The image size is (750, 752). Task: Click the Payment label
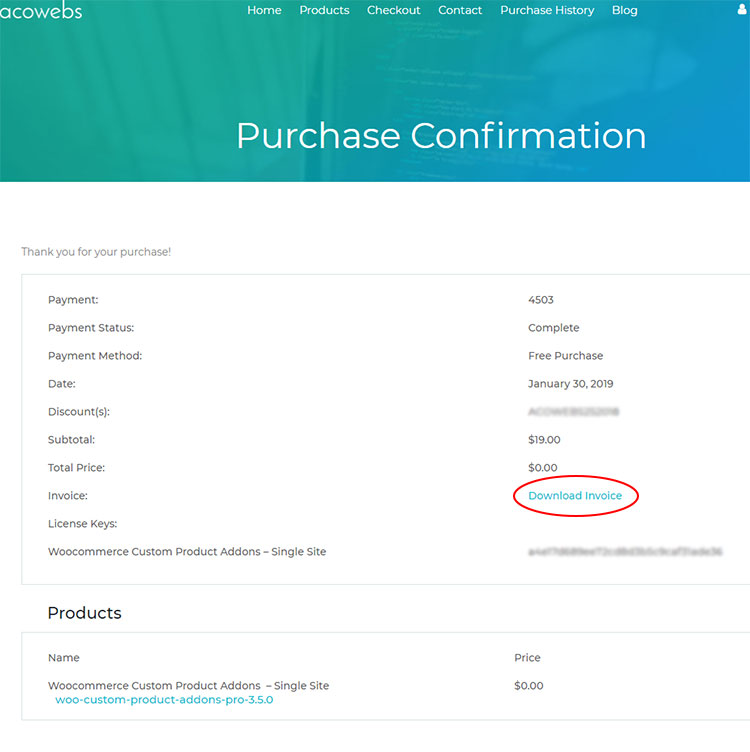(x=73, y=300)
